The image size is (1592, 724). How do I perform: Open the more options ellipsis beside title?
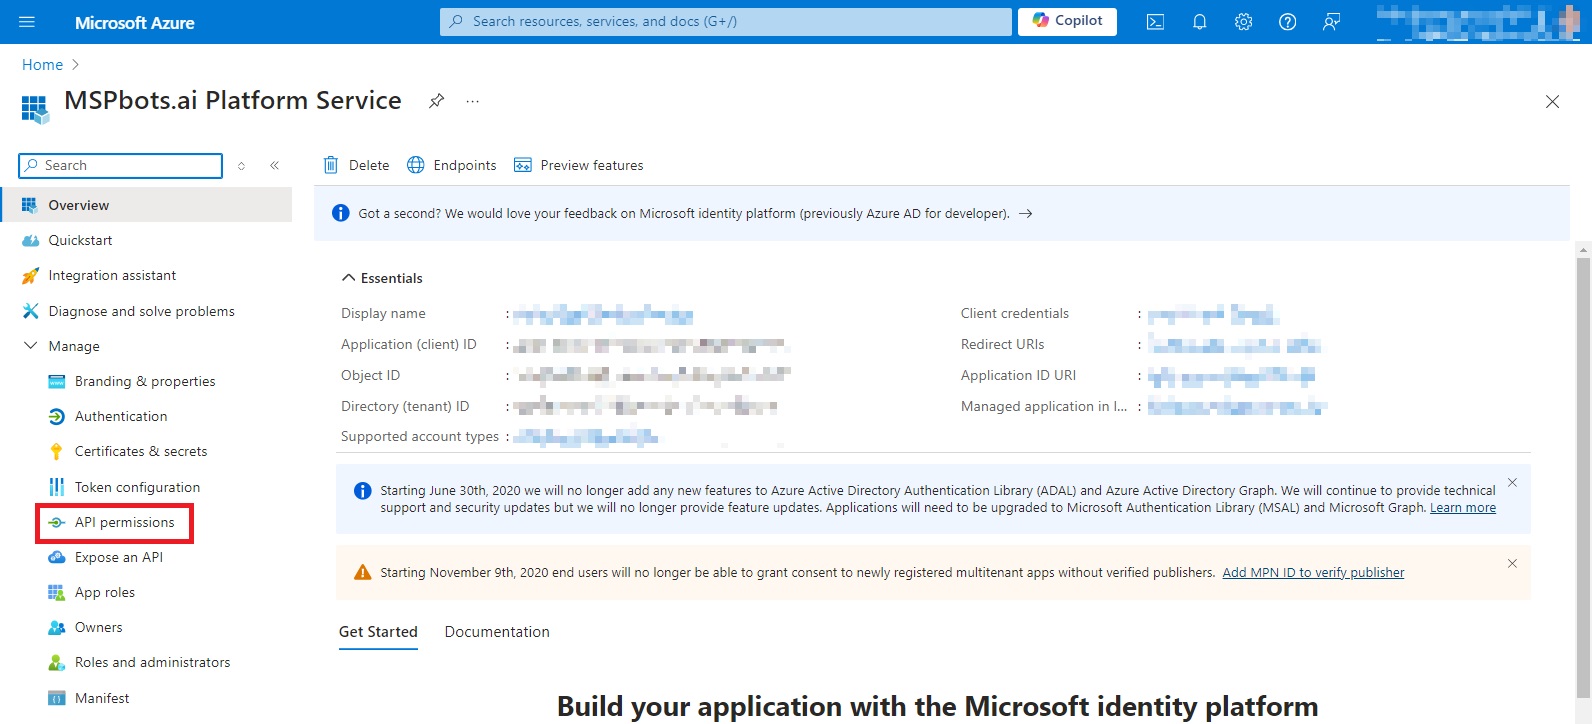click(472, 101)
